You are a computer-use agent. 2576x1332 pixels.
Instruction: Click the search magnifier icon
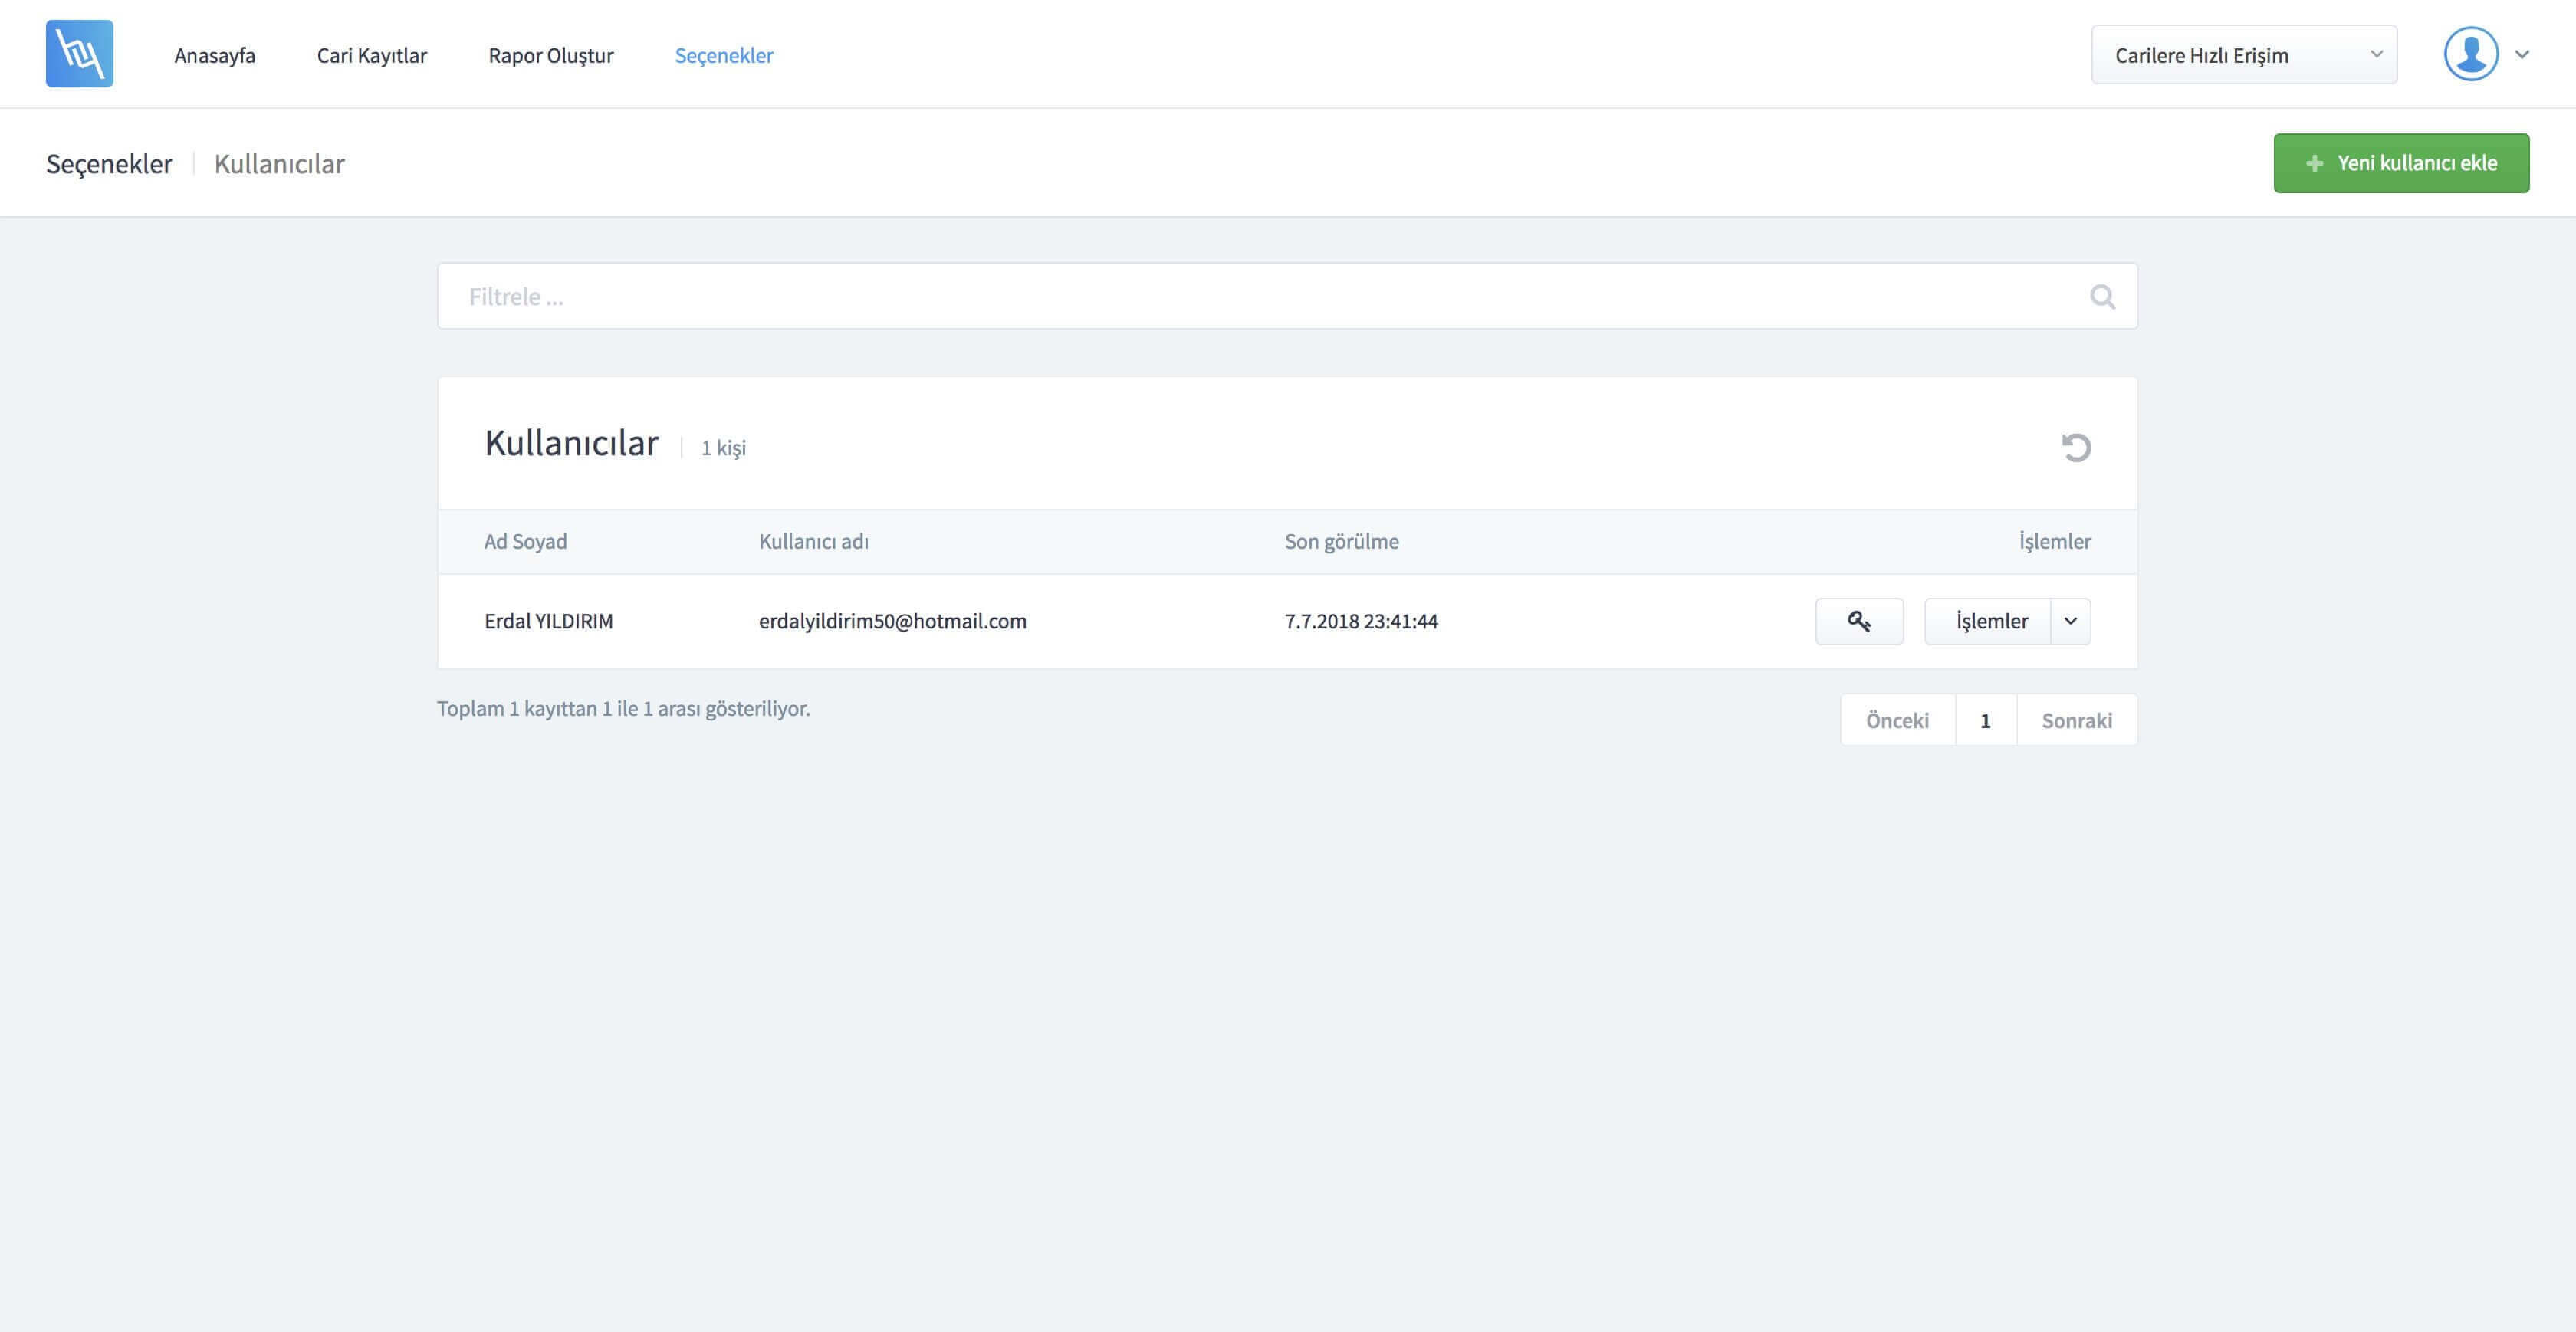pyautogui.click(x=2102, y=297)
